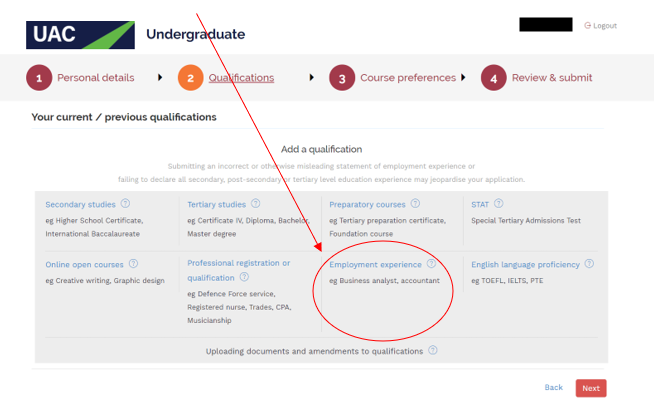Click the red Next button
This screenshot has height=401, width=654.
(x=591, y=388)
